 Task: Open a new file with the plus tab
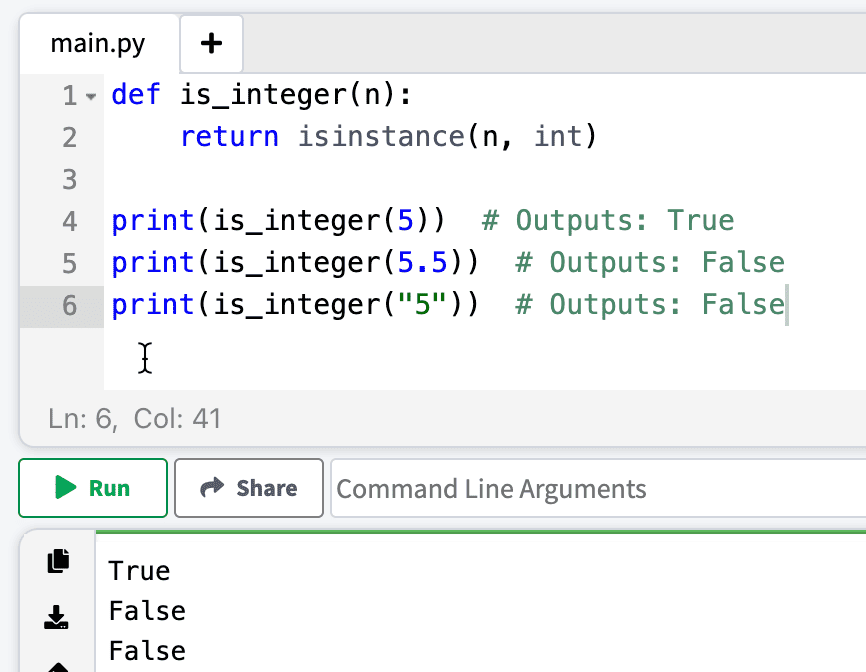click(211, 43)
